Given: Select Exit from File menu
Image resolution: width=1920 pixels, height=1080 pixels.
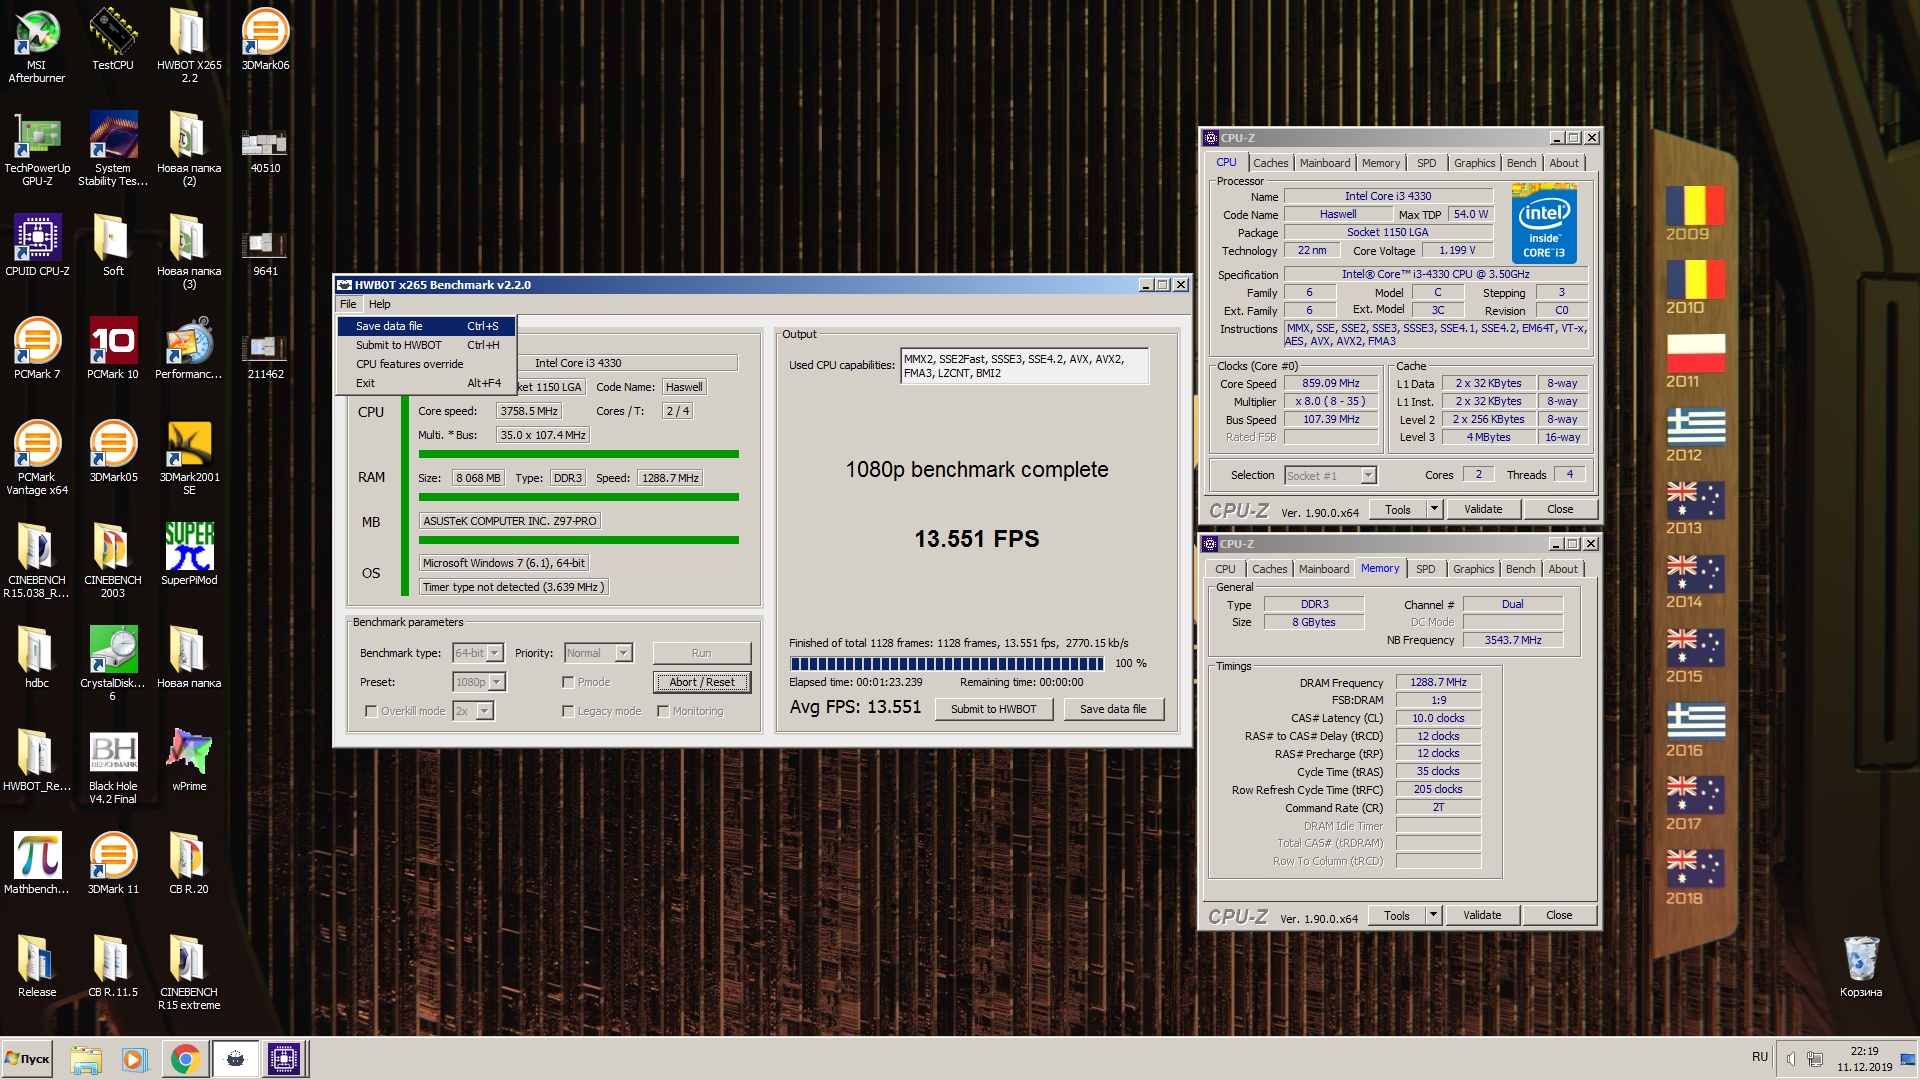Looking at the screenshot, I should tap(427, 383).
